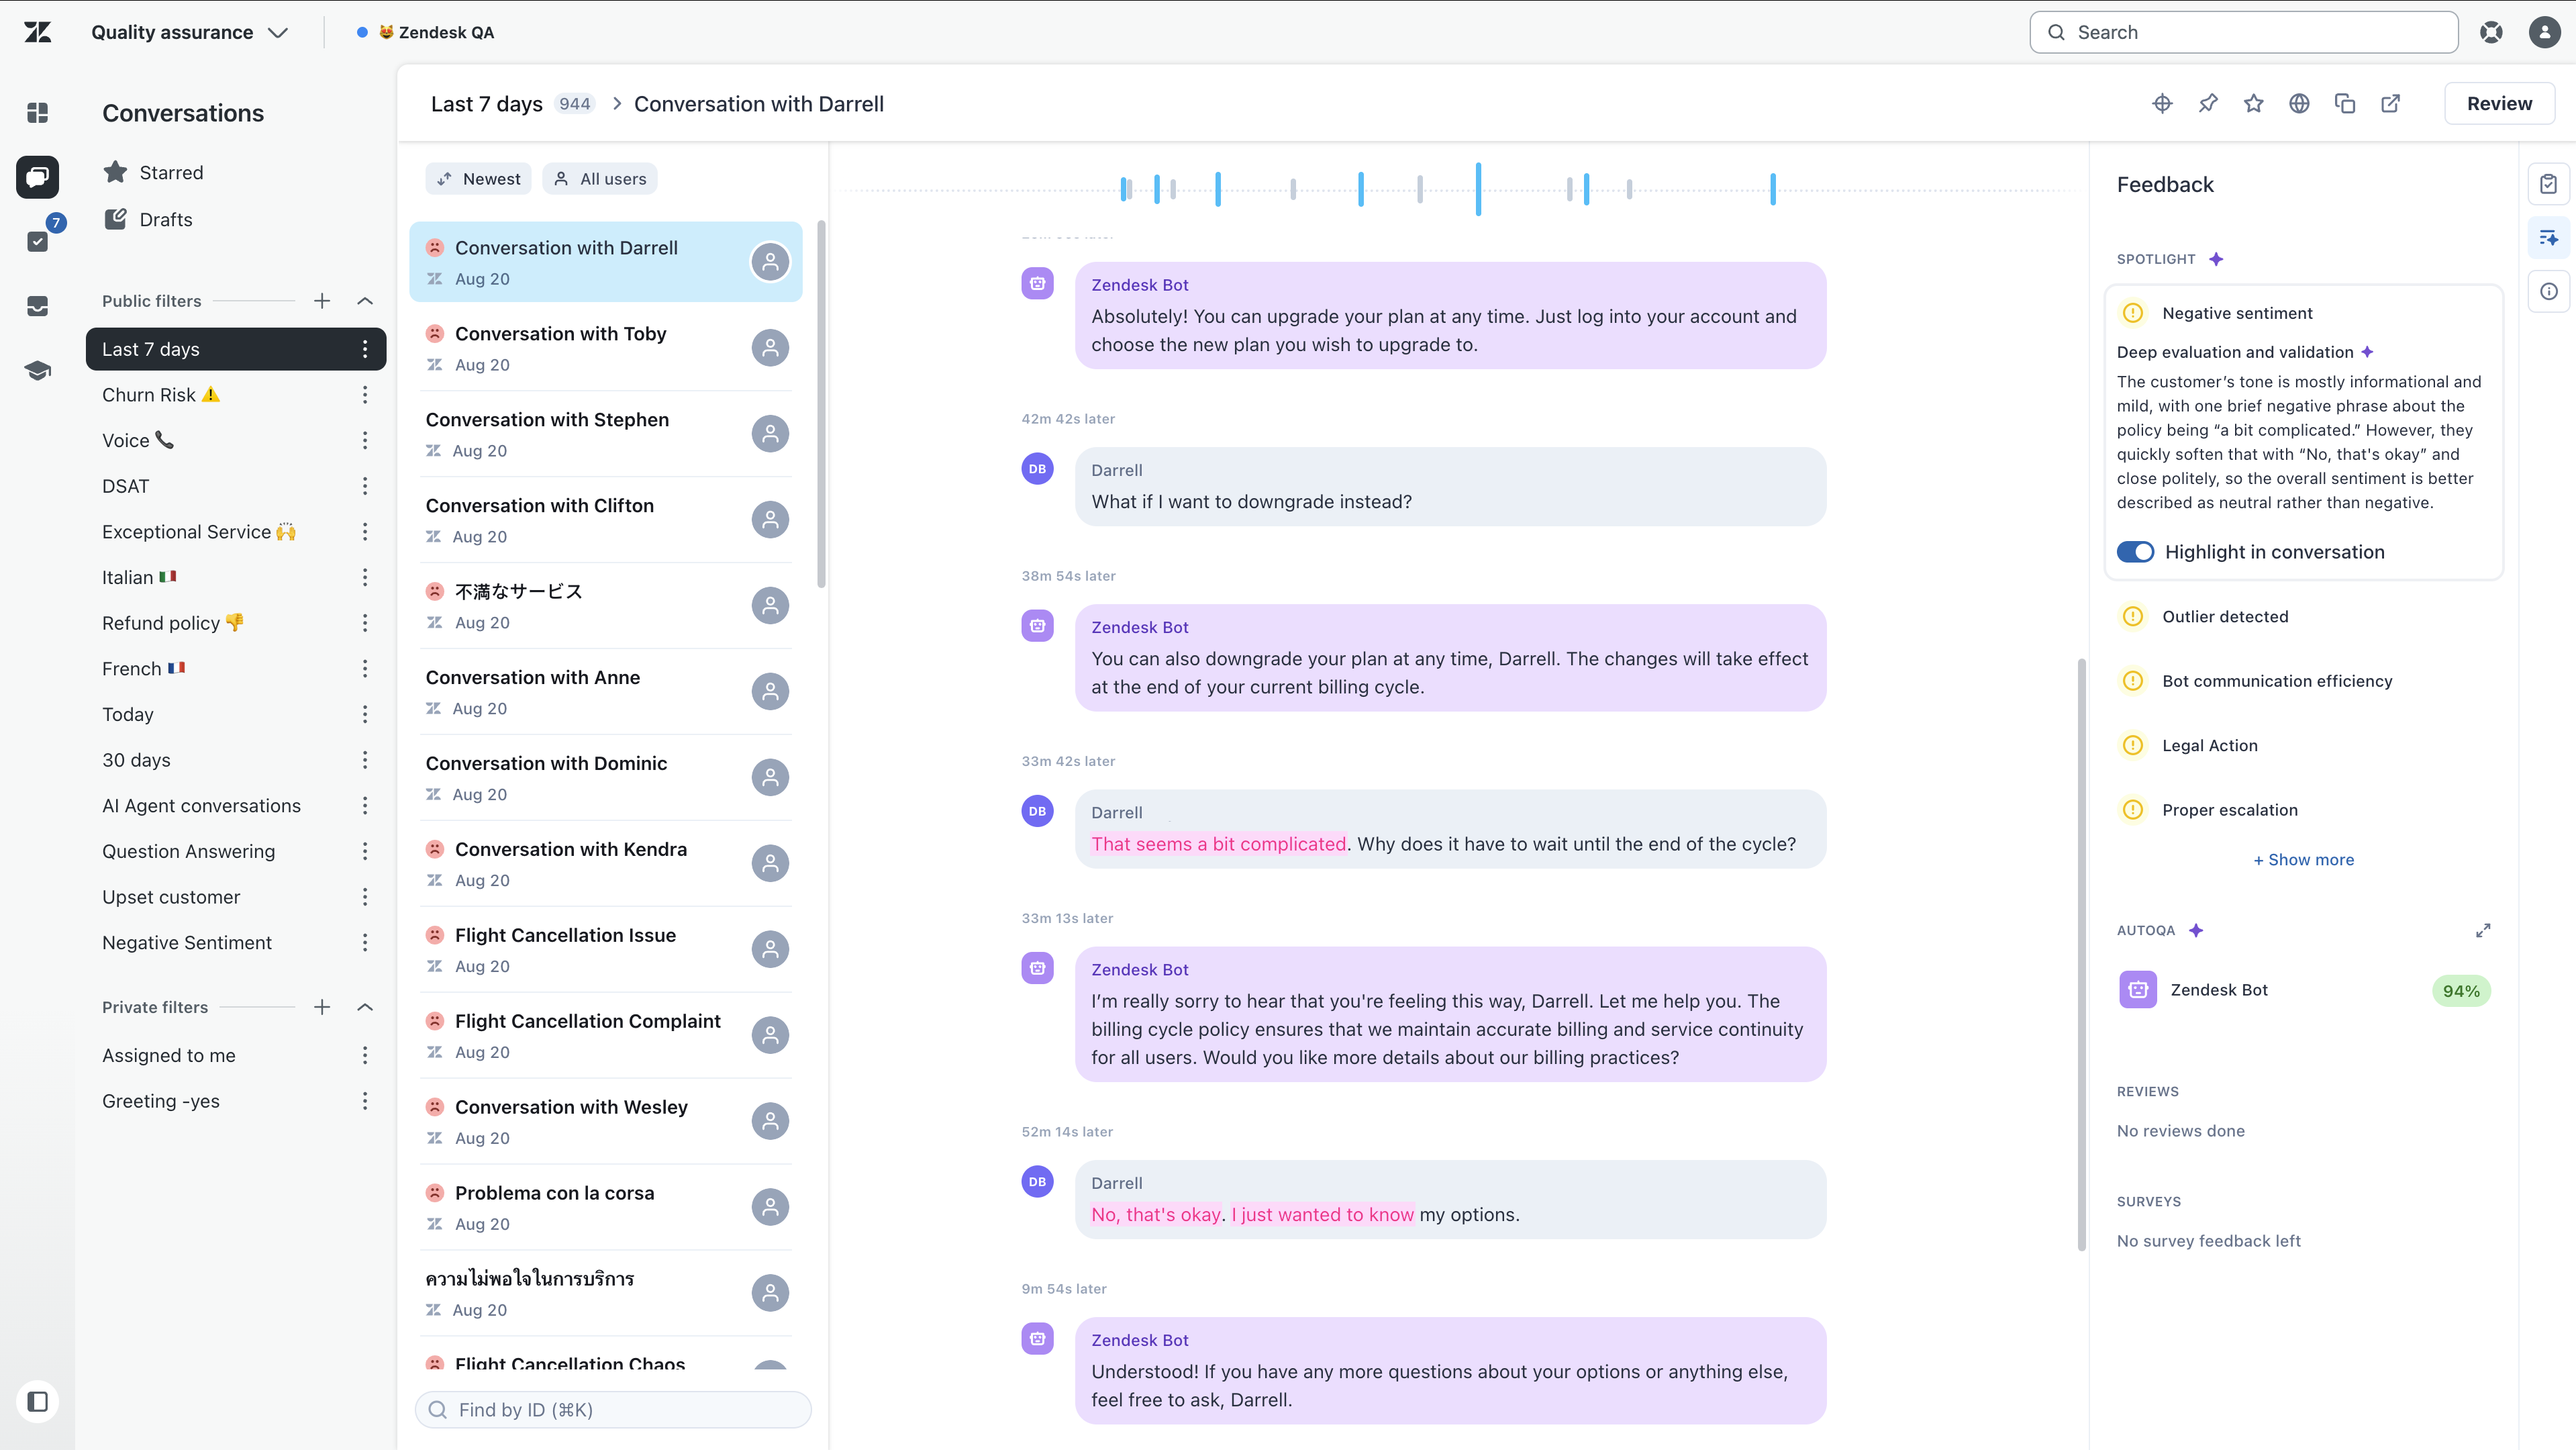2576x1450 pixels.
Task: Select the DSAT filter
Action: (x=236, y=487)
